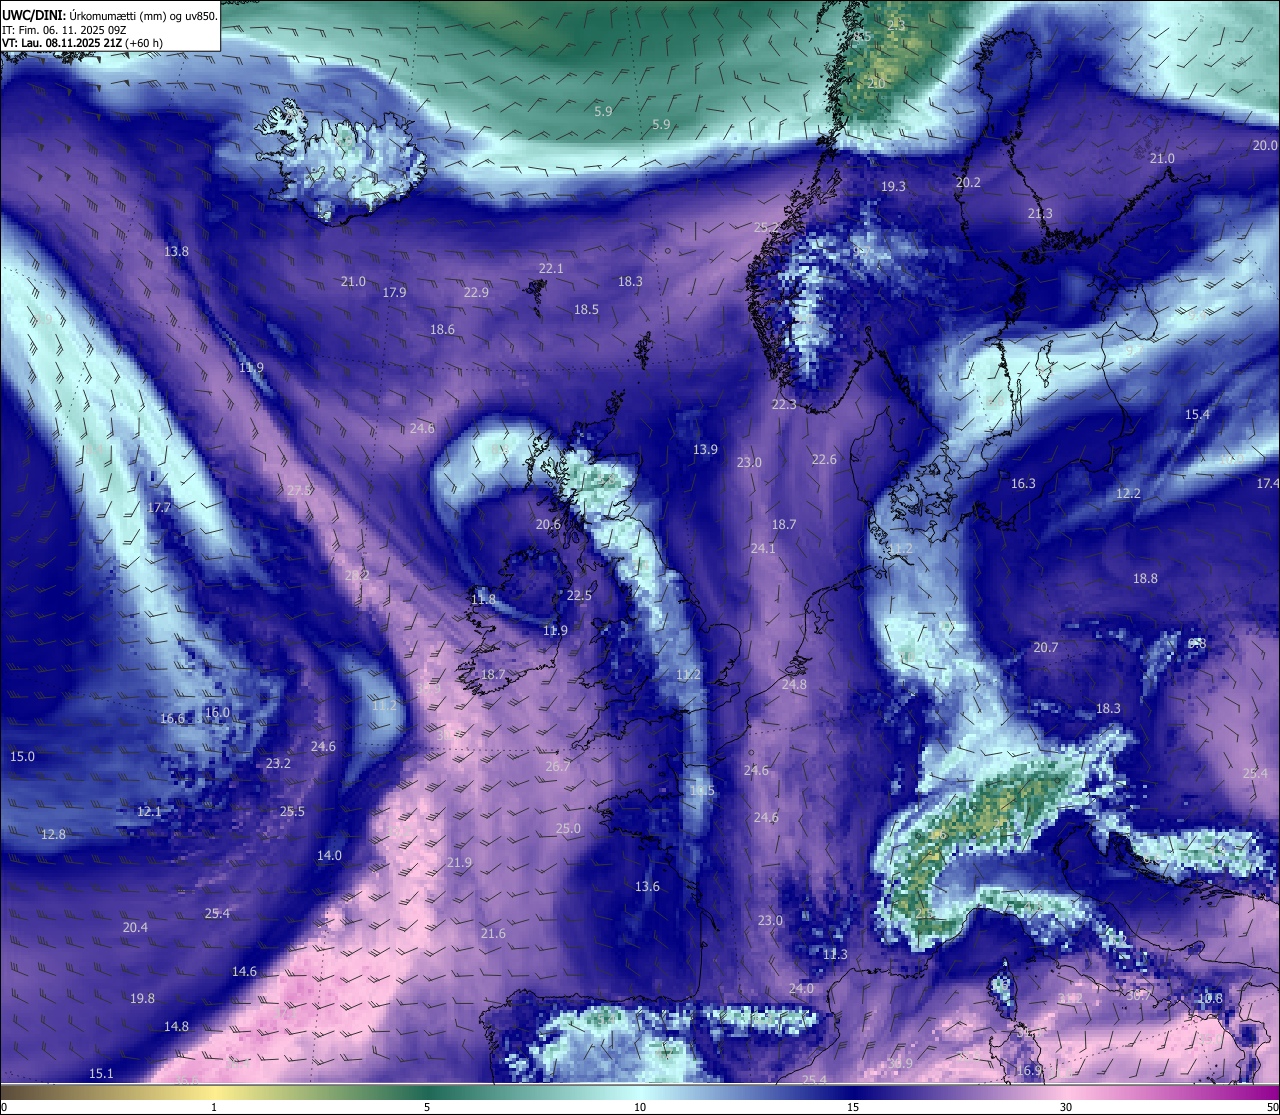Click the 22.5 value in the Irish Sea

point(579,596)
